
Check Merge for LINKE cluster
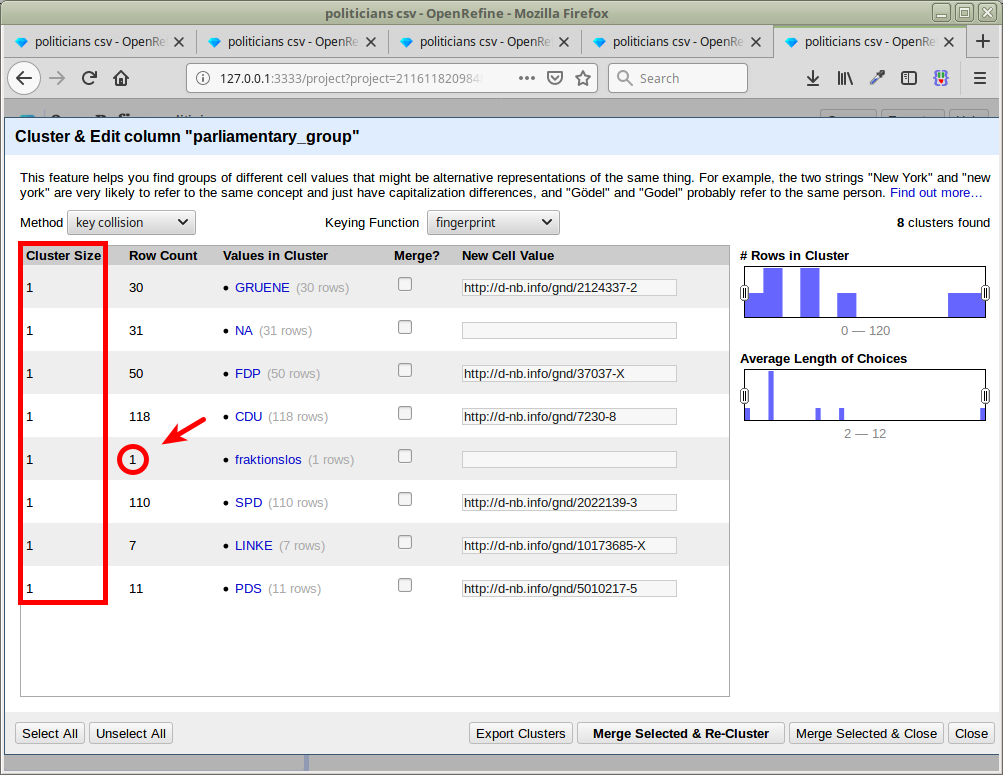pyautogui.click(x=405, y=542)
